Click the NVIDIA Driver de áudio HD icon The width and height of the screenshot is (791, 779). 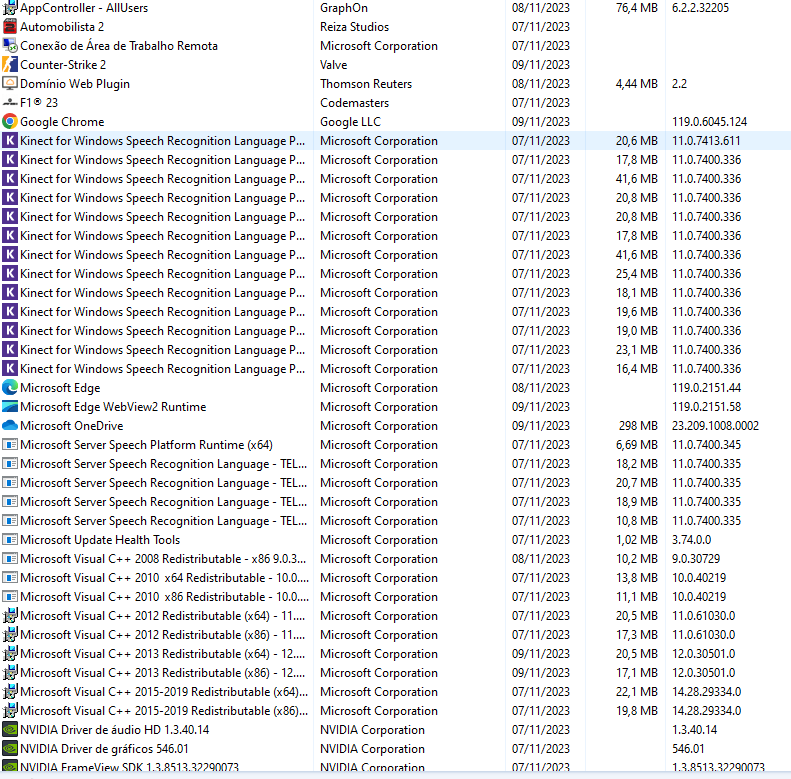coord(10,730)
